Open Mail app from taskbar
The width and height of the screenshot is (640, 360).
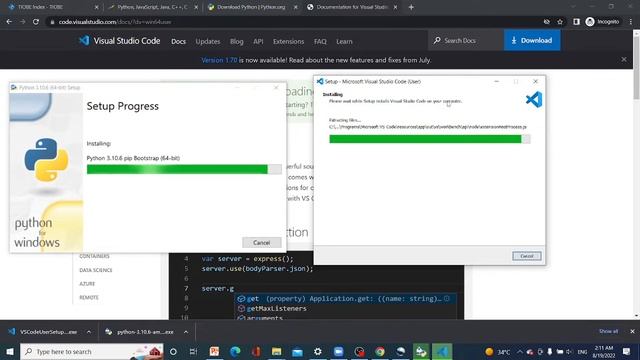(297, 351)
